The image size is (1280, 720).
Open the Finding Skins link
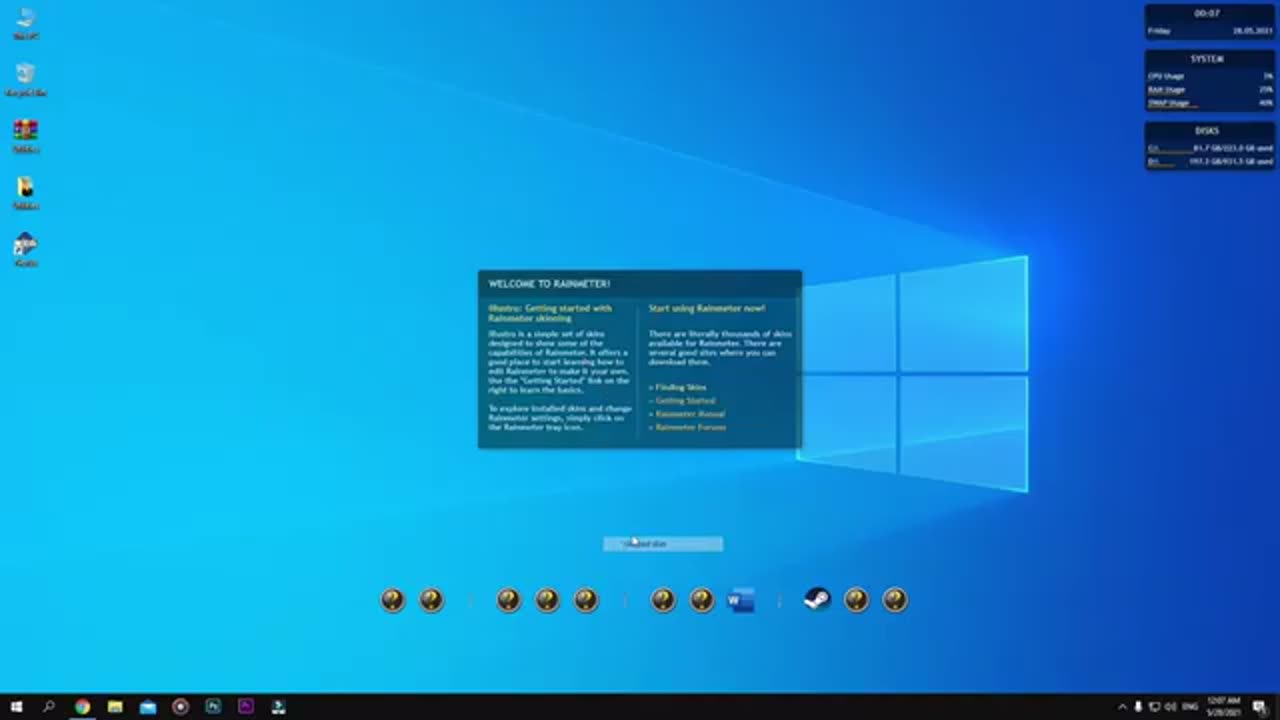tap(680, 387)
